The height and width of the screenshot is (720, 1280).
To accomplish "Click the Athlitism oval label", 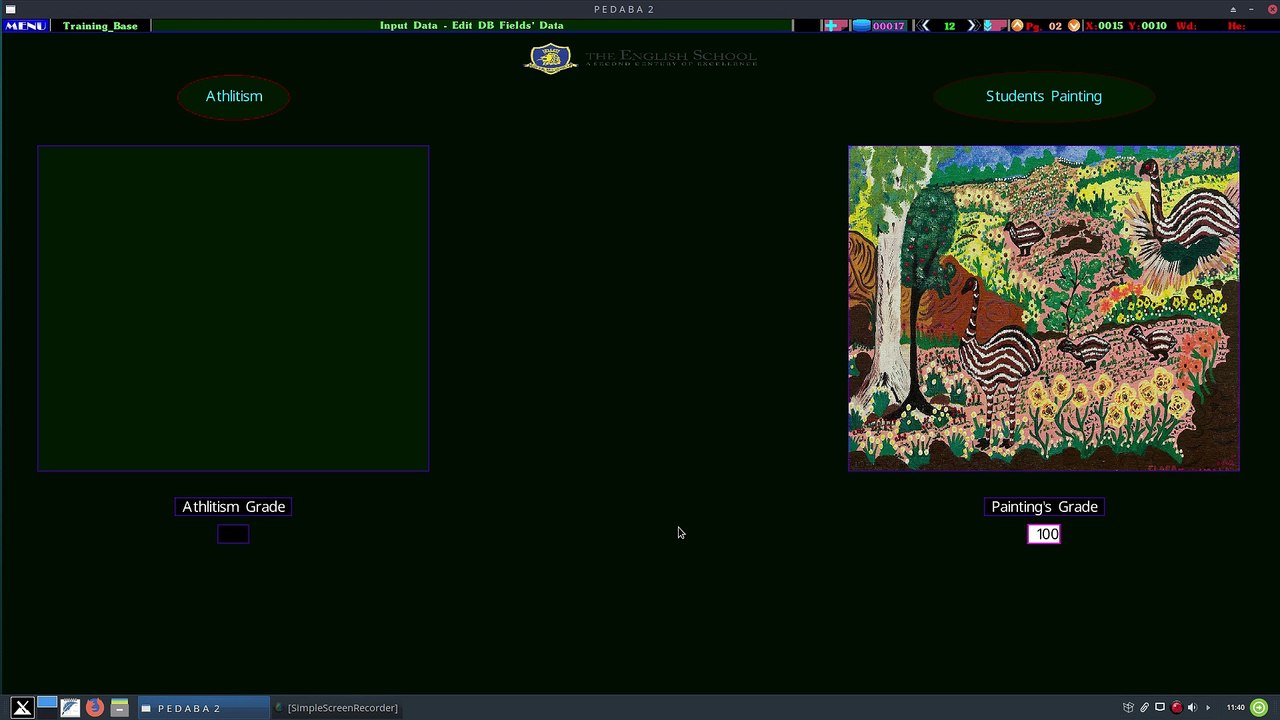I will (234, 97).
